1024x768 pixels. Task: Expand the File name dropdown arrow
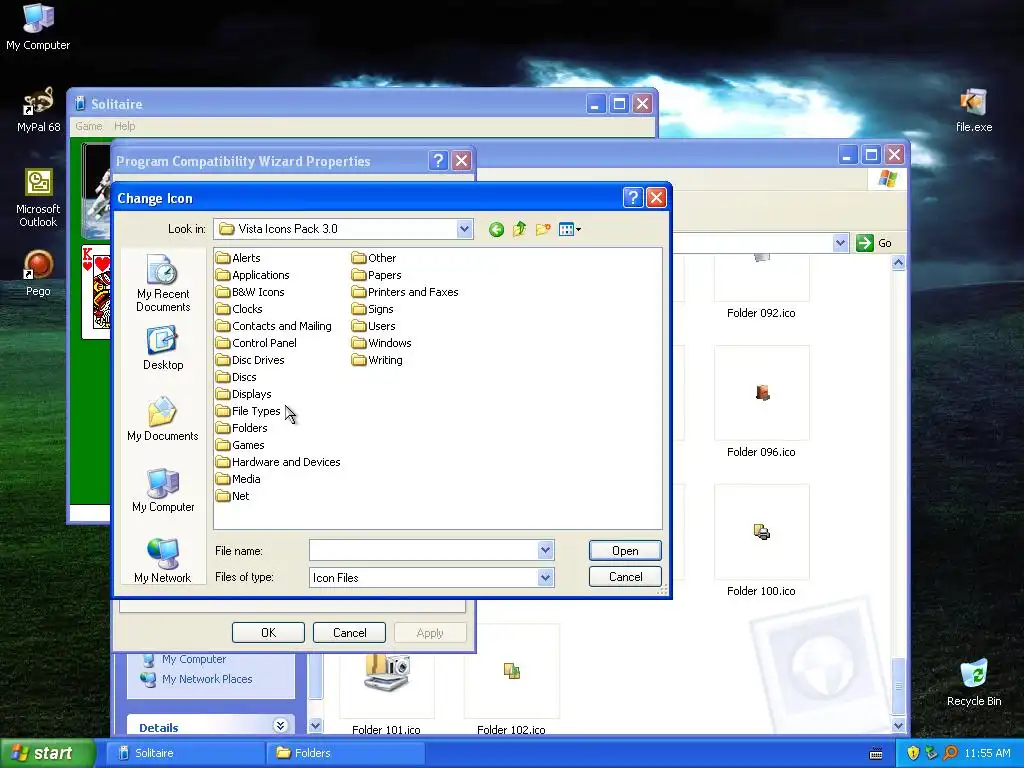[x=545, y=551]
